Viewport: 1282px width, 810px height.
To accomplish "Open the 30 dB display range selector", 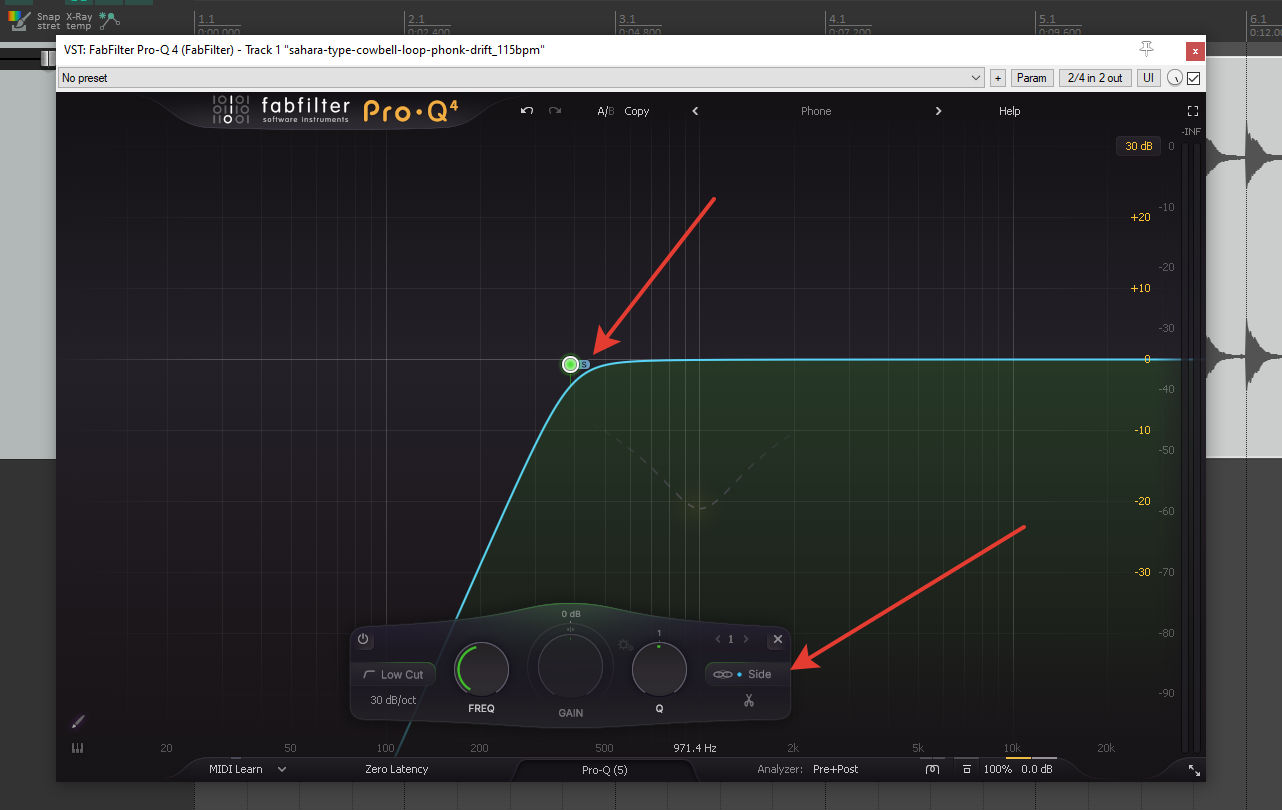I will pos(1139,146).
